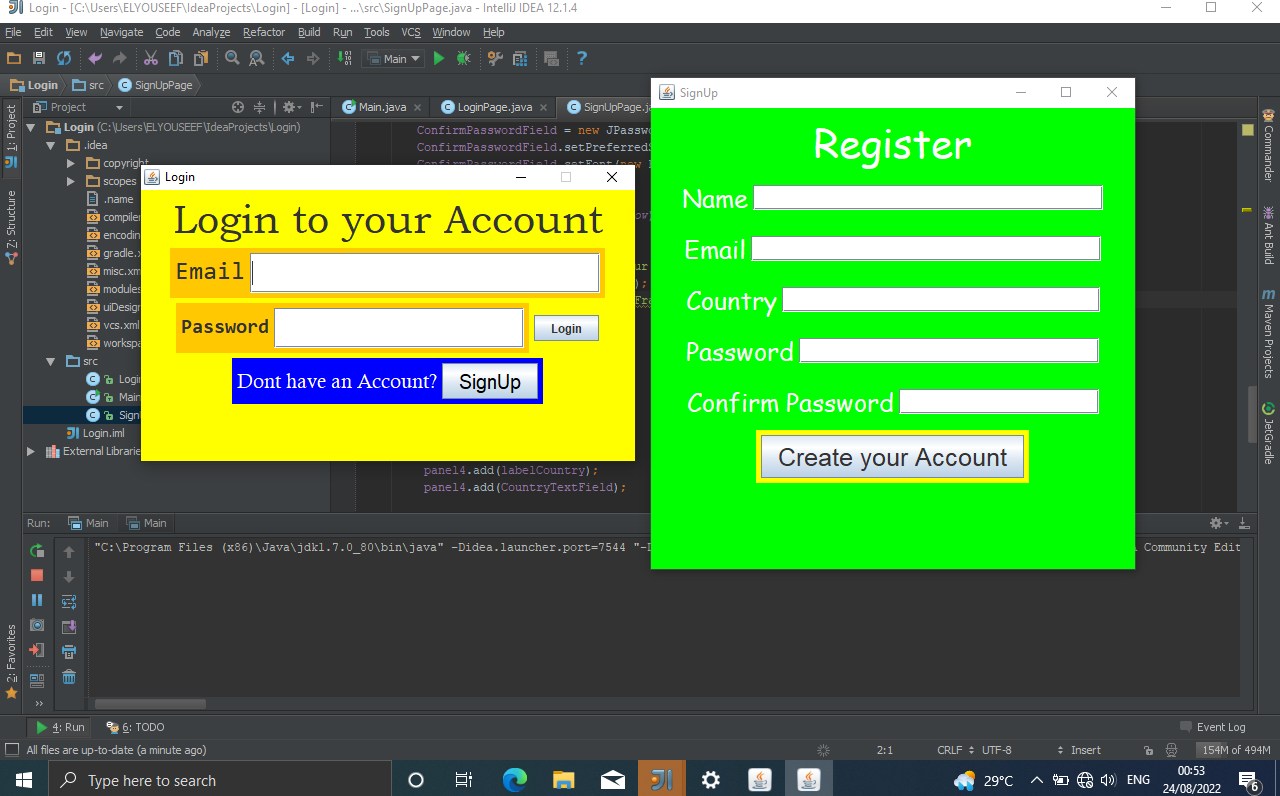This screenshot has width=1280, height=796.
Task: Clear console with trash icon
Action: [69, 677]
